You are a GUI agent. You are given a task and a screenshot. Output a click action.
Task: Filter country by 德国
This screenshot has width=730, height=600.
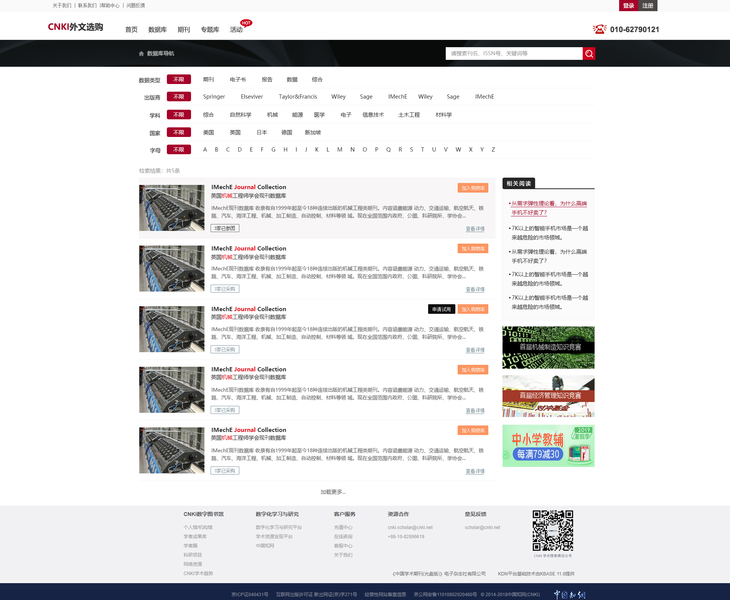pyautogui.click(x=287, y=133)
